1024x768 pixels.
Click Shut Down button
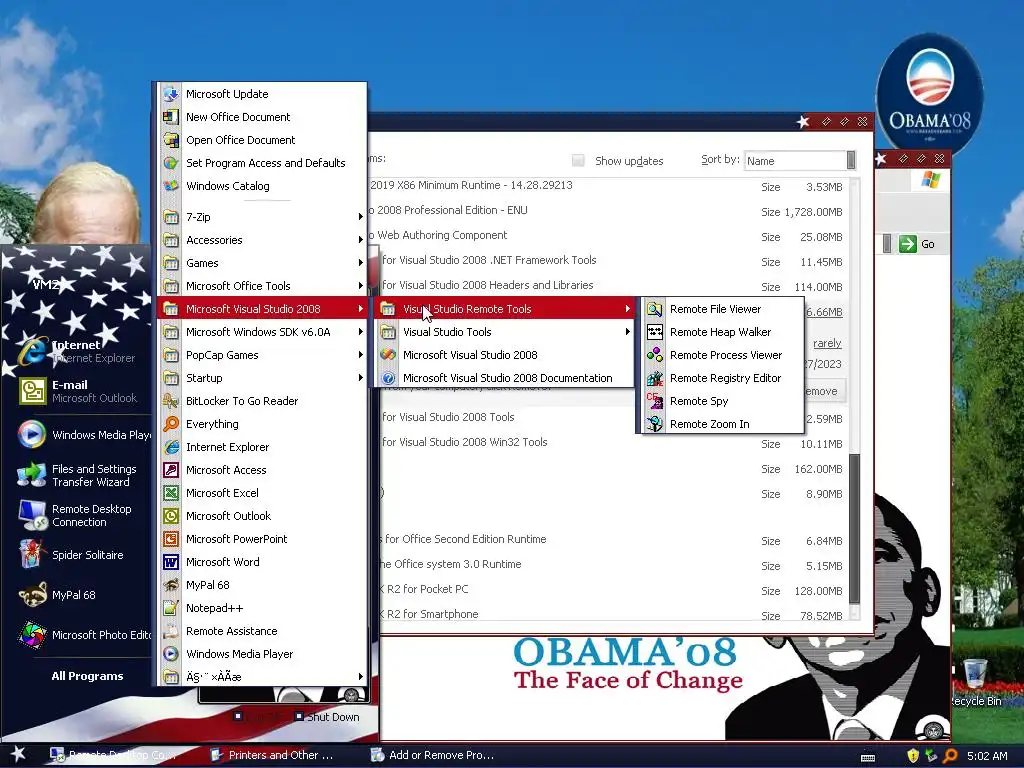(326, 716)
